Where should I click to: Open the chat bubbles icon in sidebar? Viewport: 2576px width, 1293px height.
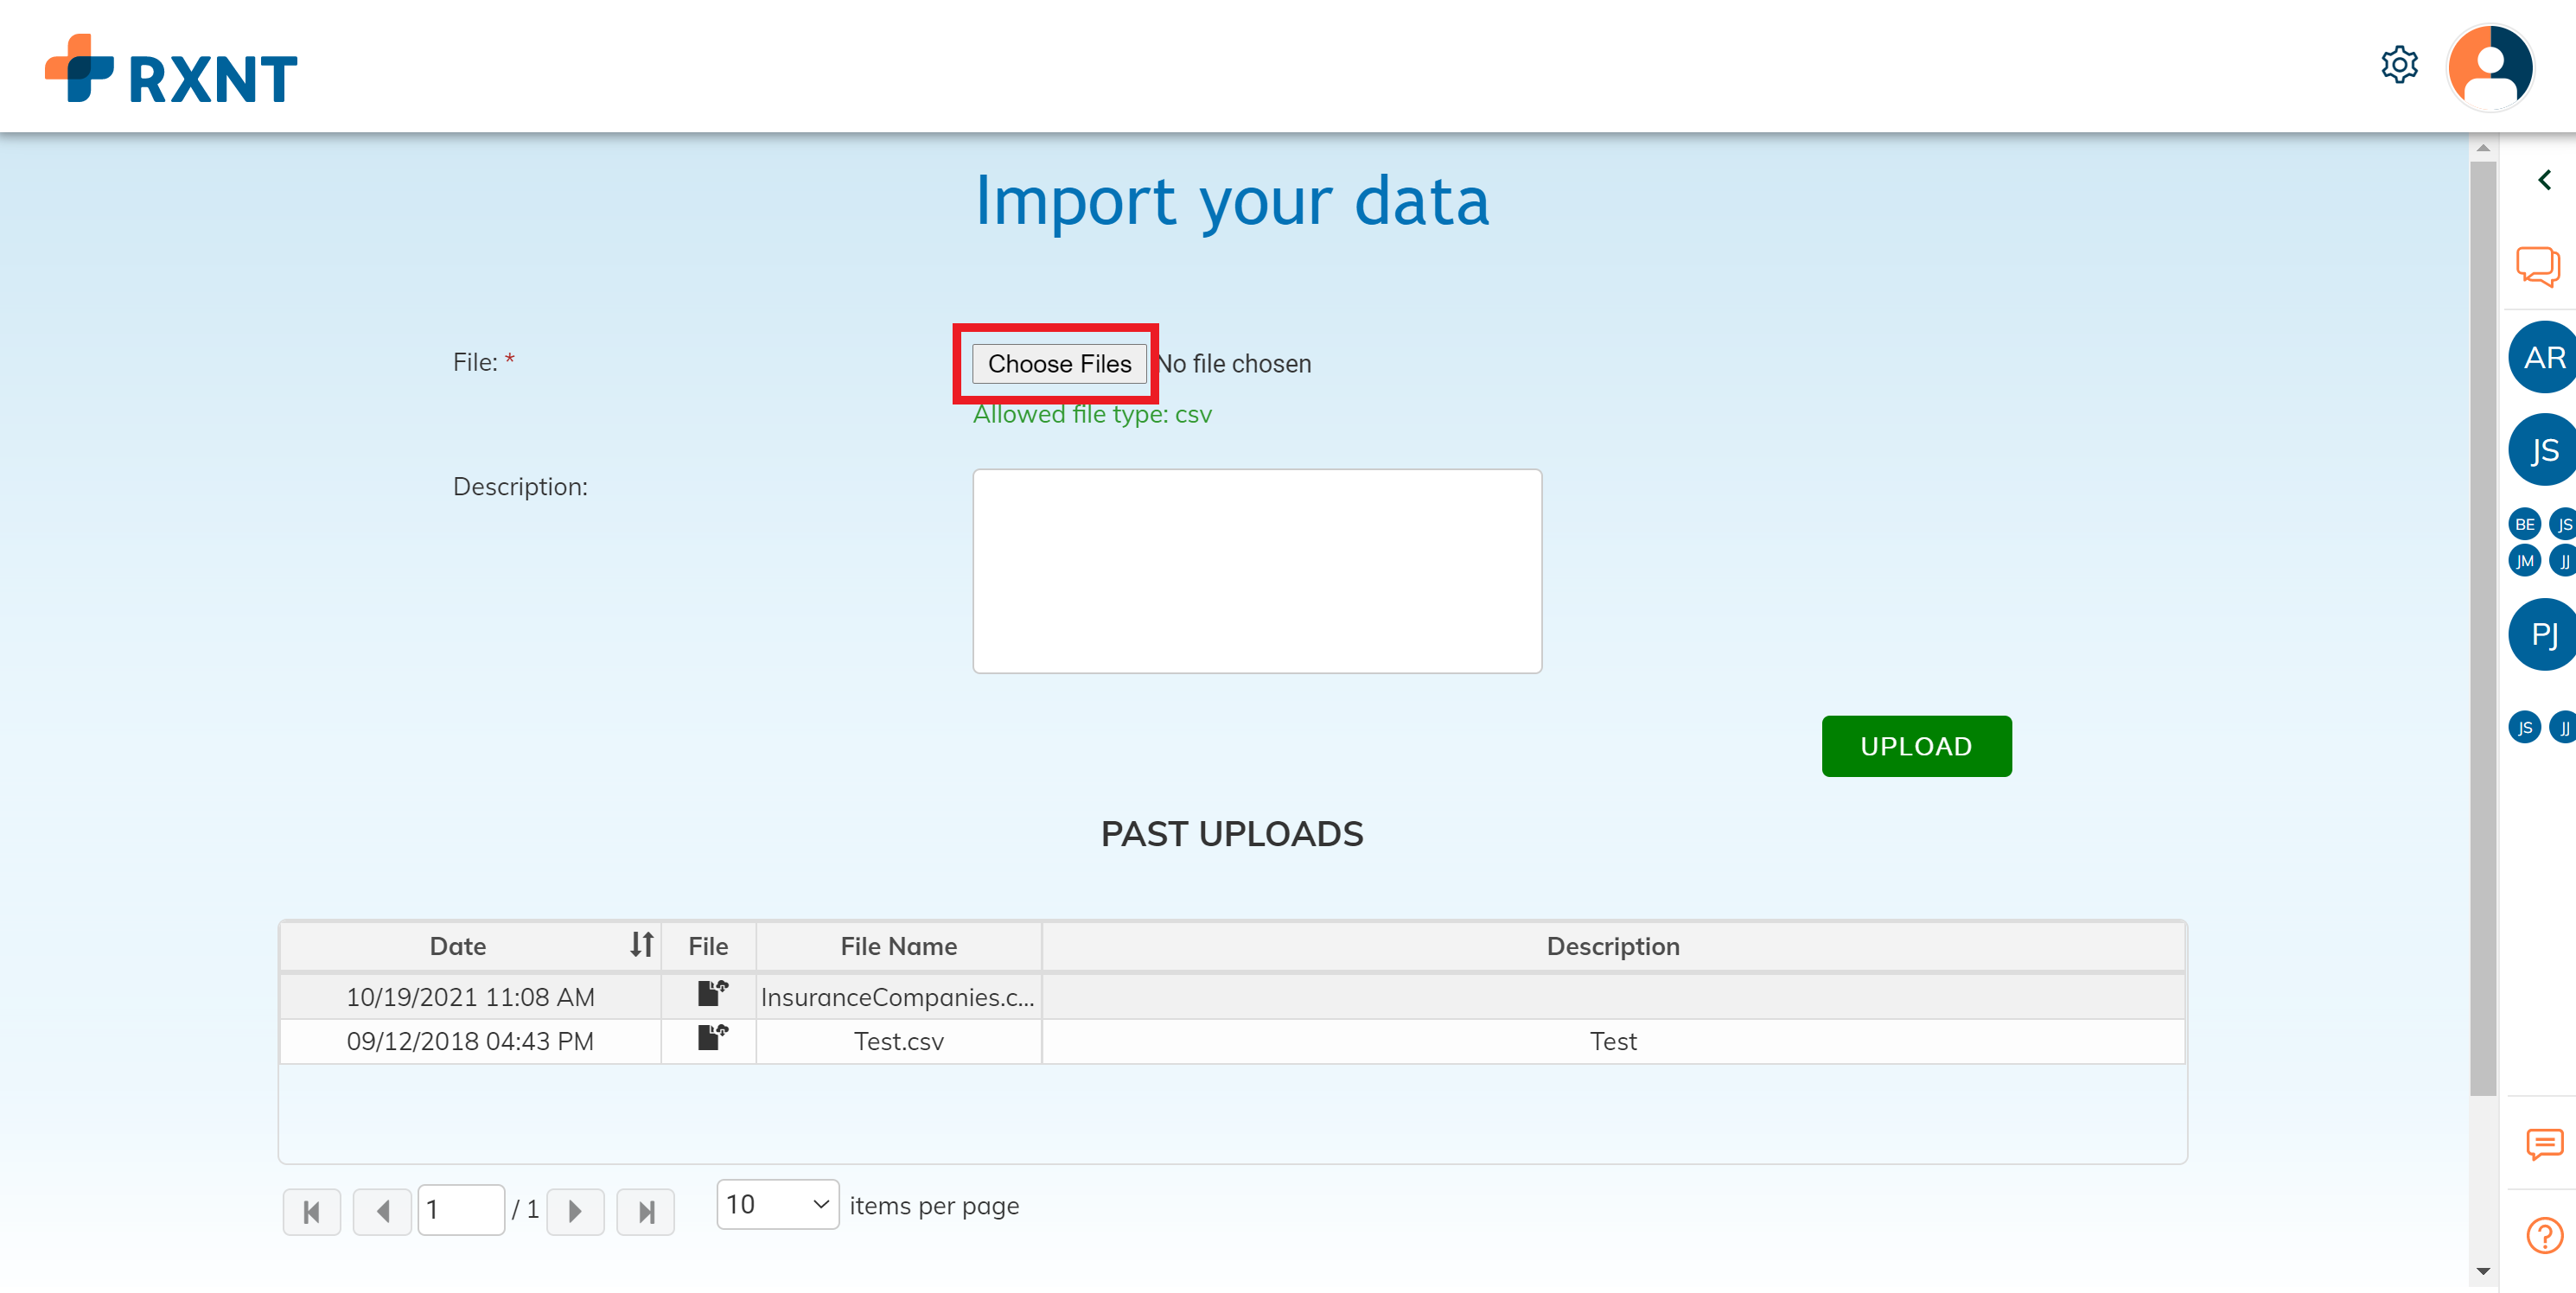point(2538,265)
